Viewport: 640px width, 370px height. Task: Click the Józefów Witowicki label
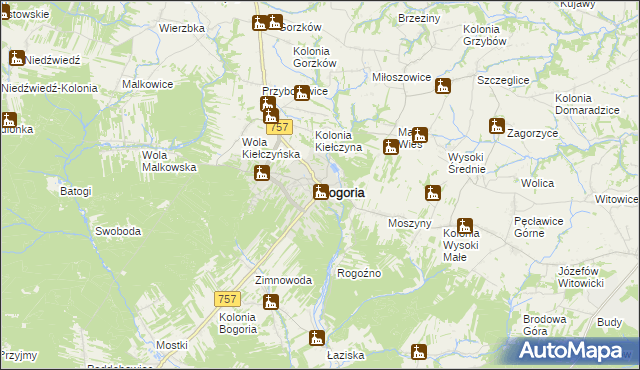pyautogui.click(x=581, y=277)
